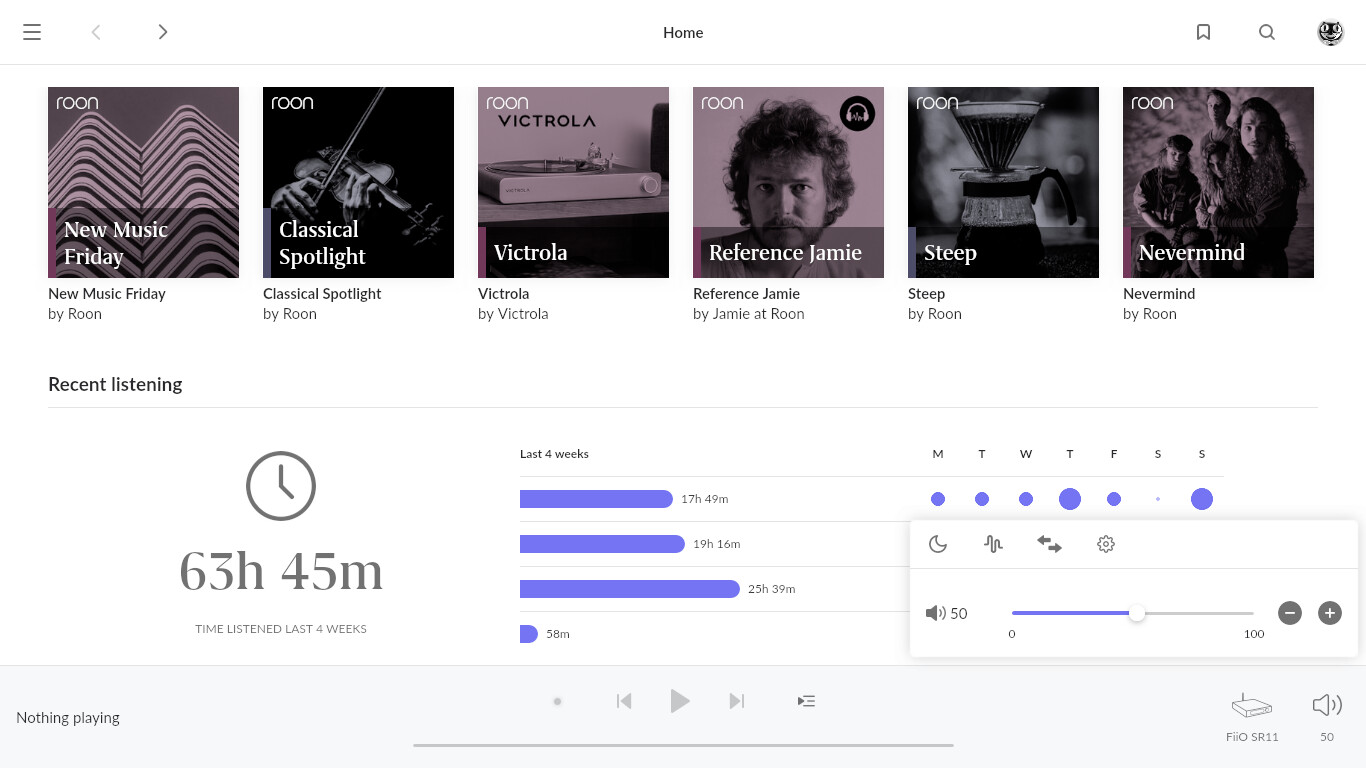Click the transfer zone arrows icon
The height and width of the screenshot is (768, 1366).
click(x=1049, y=544)
